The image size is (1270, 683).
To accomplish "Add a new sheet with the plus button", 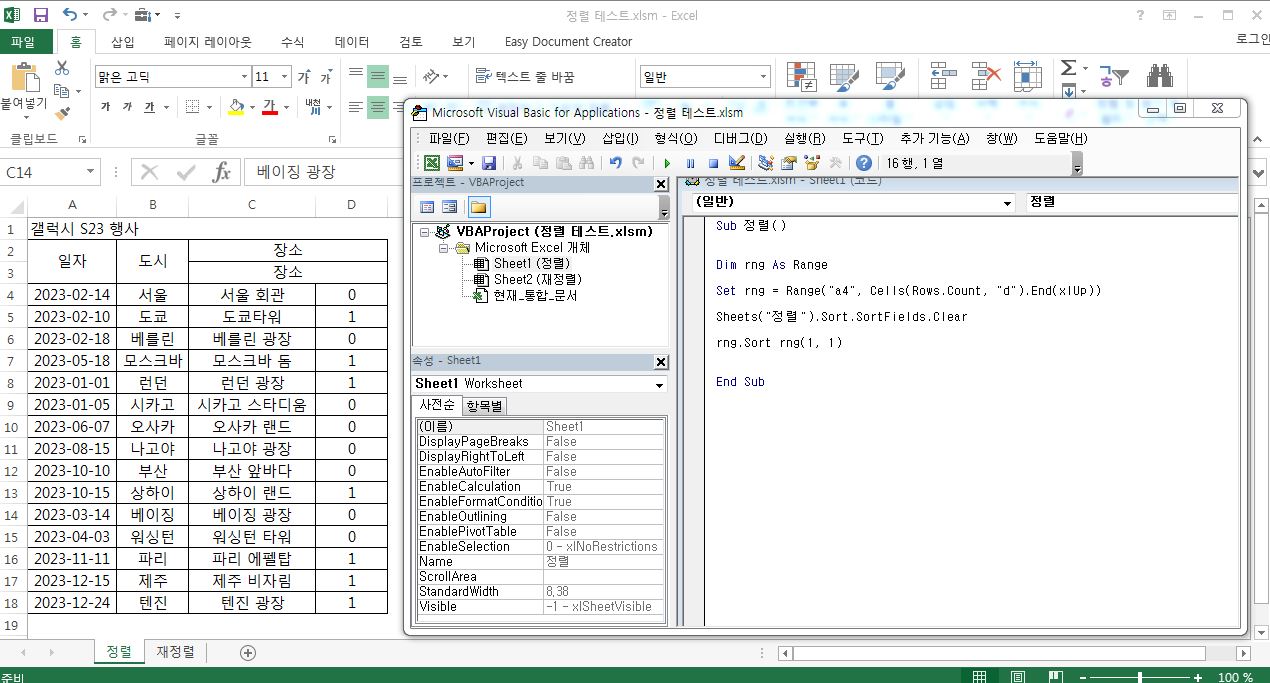I will (x=246, y=651).
